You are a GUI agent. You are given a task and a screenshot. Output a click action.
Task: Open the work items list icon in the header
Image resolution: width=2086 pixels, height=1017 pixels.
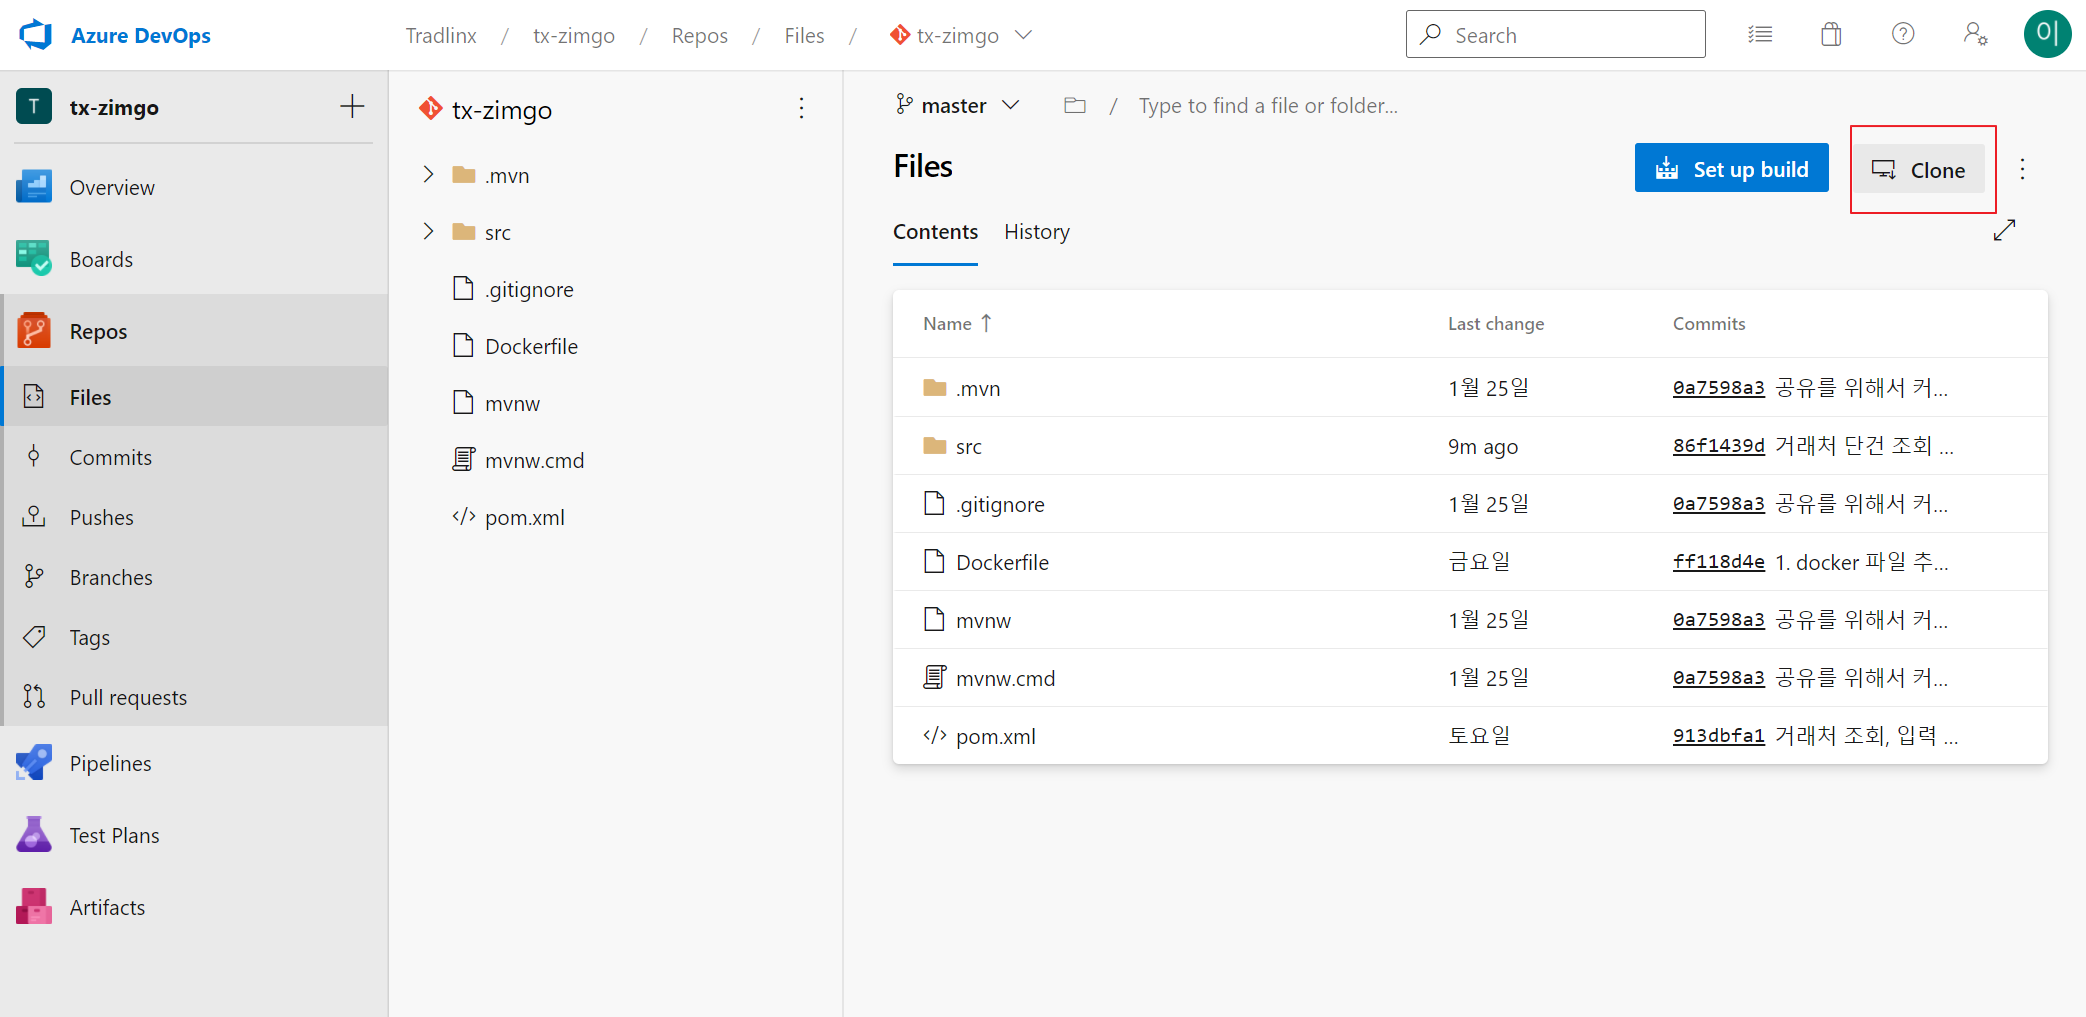pos(1760,35)
